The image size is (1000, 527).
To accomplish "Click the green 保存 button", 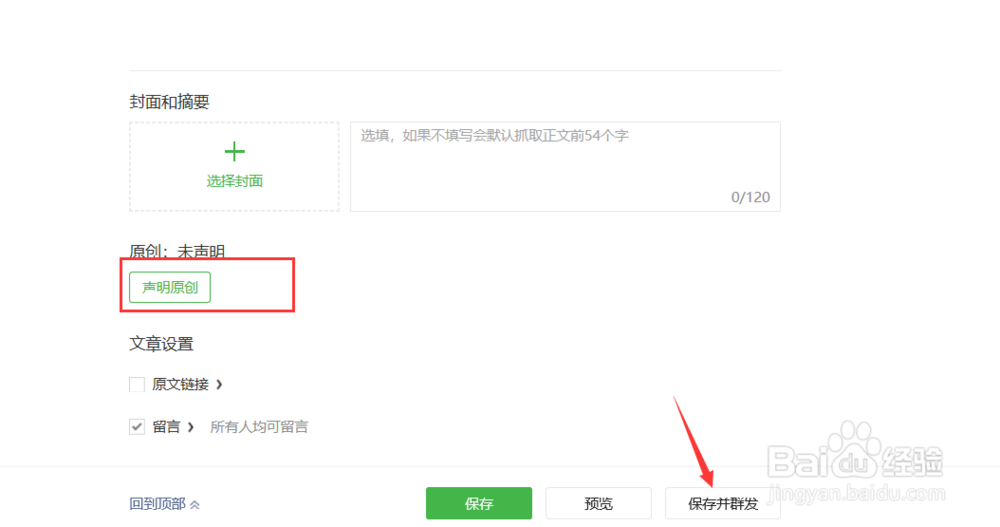I will click(x=479, y=503).
